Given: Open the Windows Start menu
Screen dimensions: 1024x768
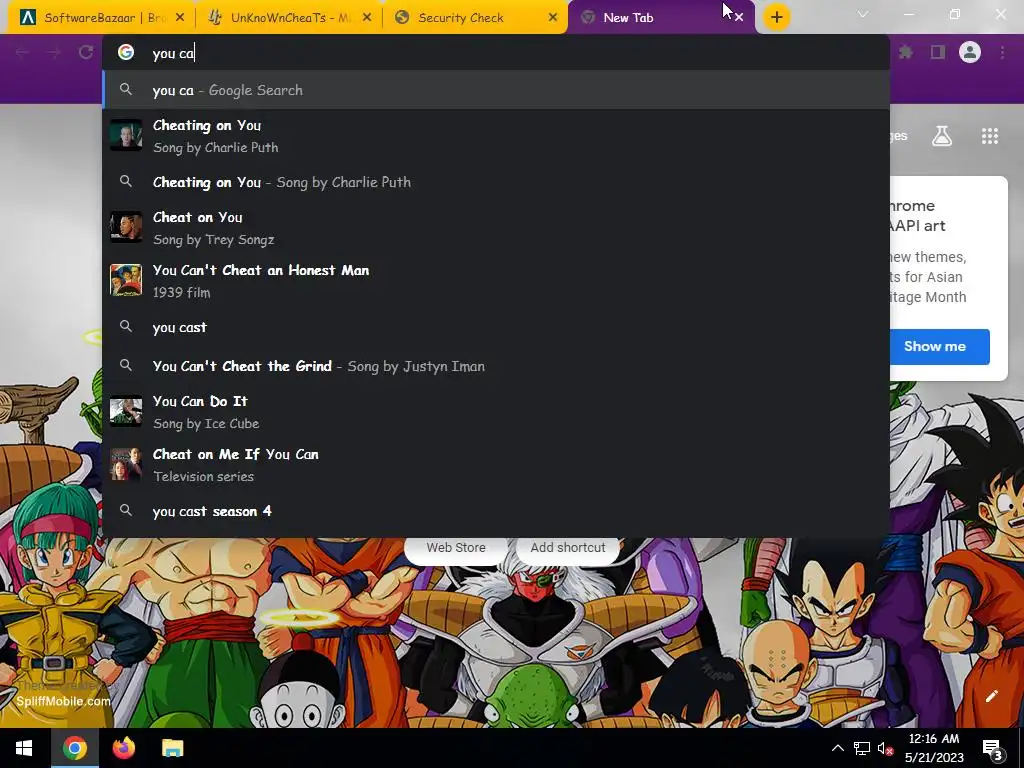Looking at the screenshot, I should 24,748.
